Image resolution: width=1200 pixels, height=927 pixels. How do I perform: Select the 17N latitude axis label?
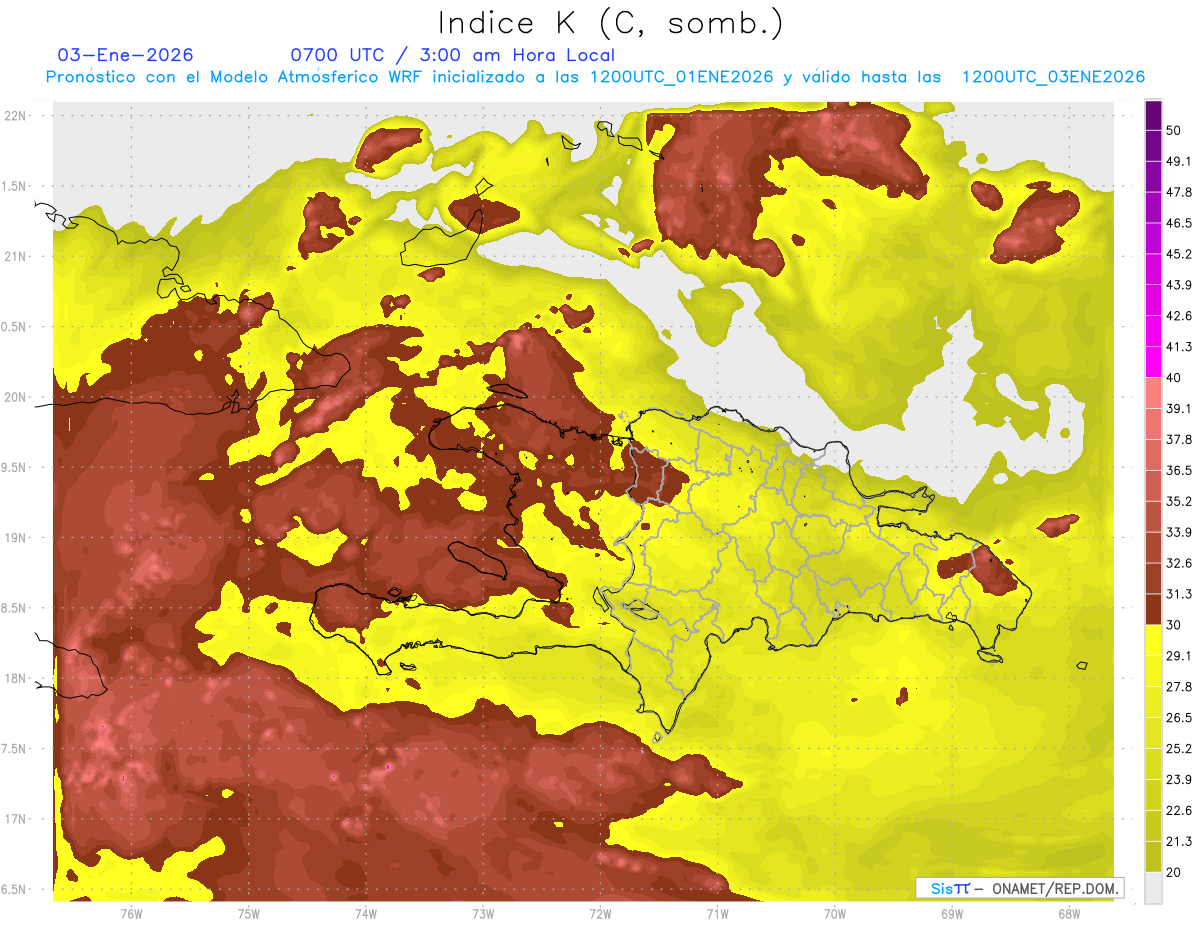[x=16, y=819]
